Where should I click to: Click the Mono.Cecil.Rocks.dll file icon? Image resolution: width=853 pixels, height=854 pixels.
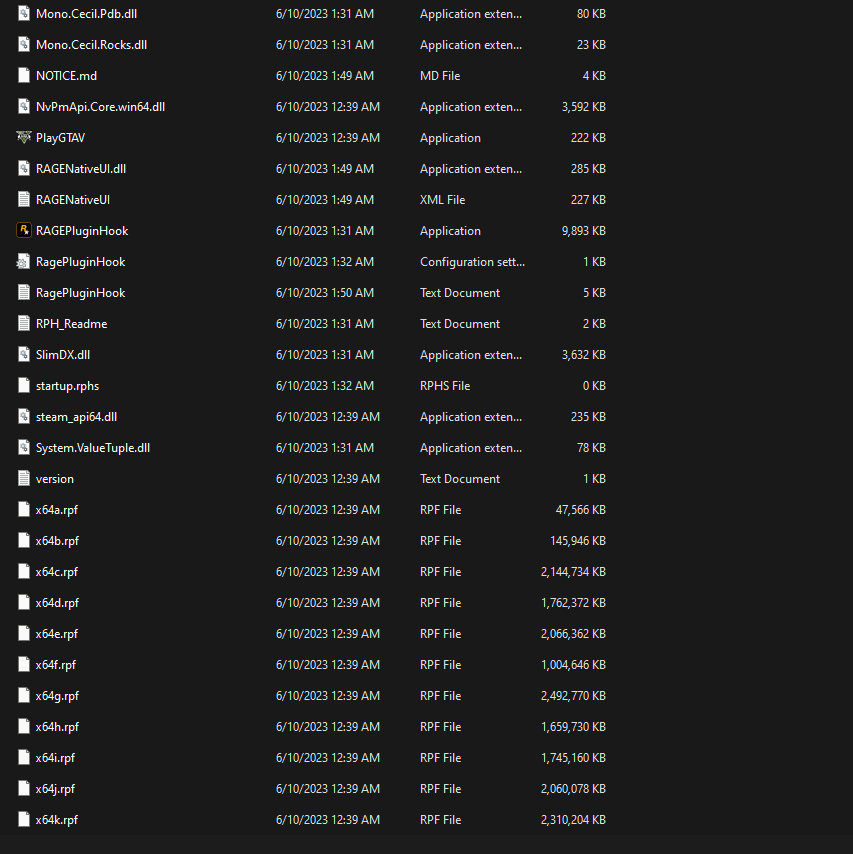[23, 45]
